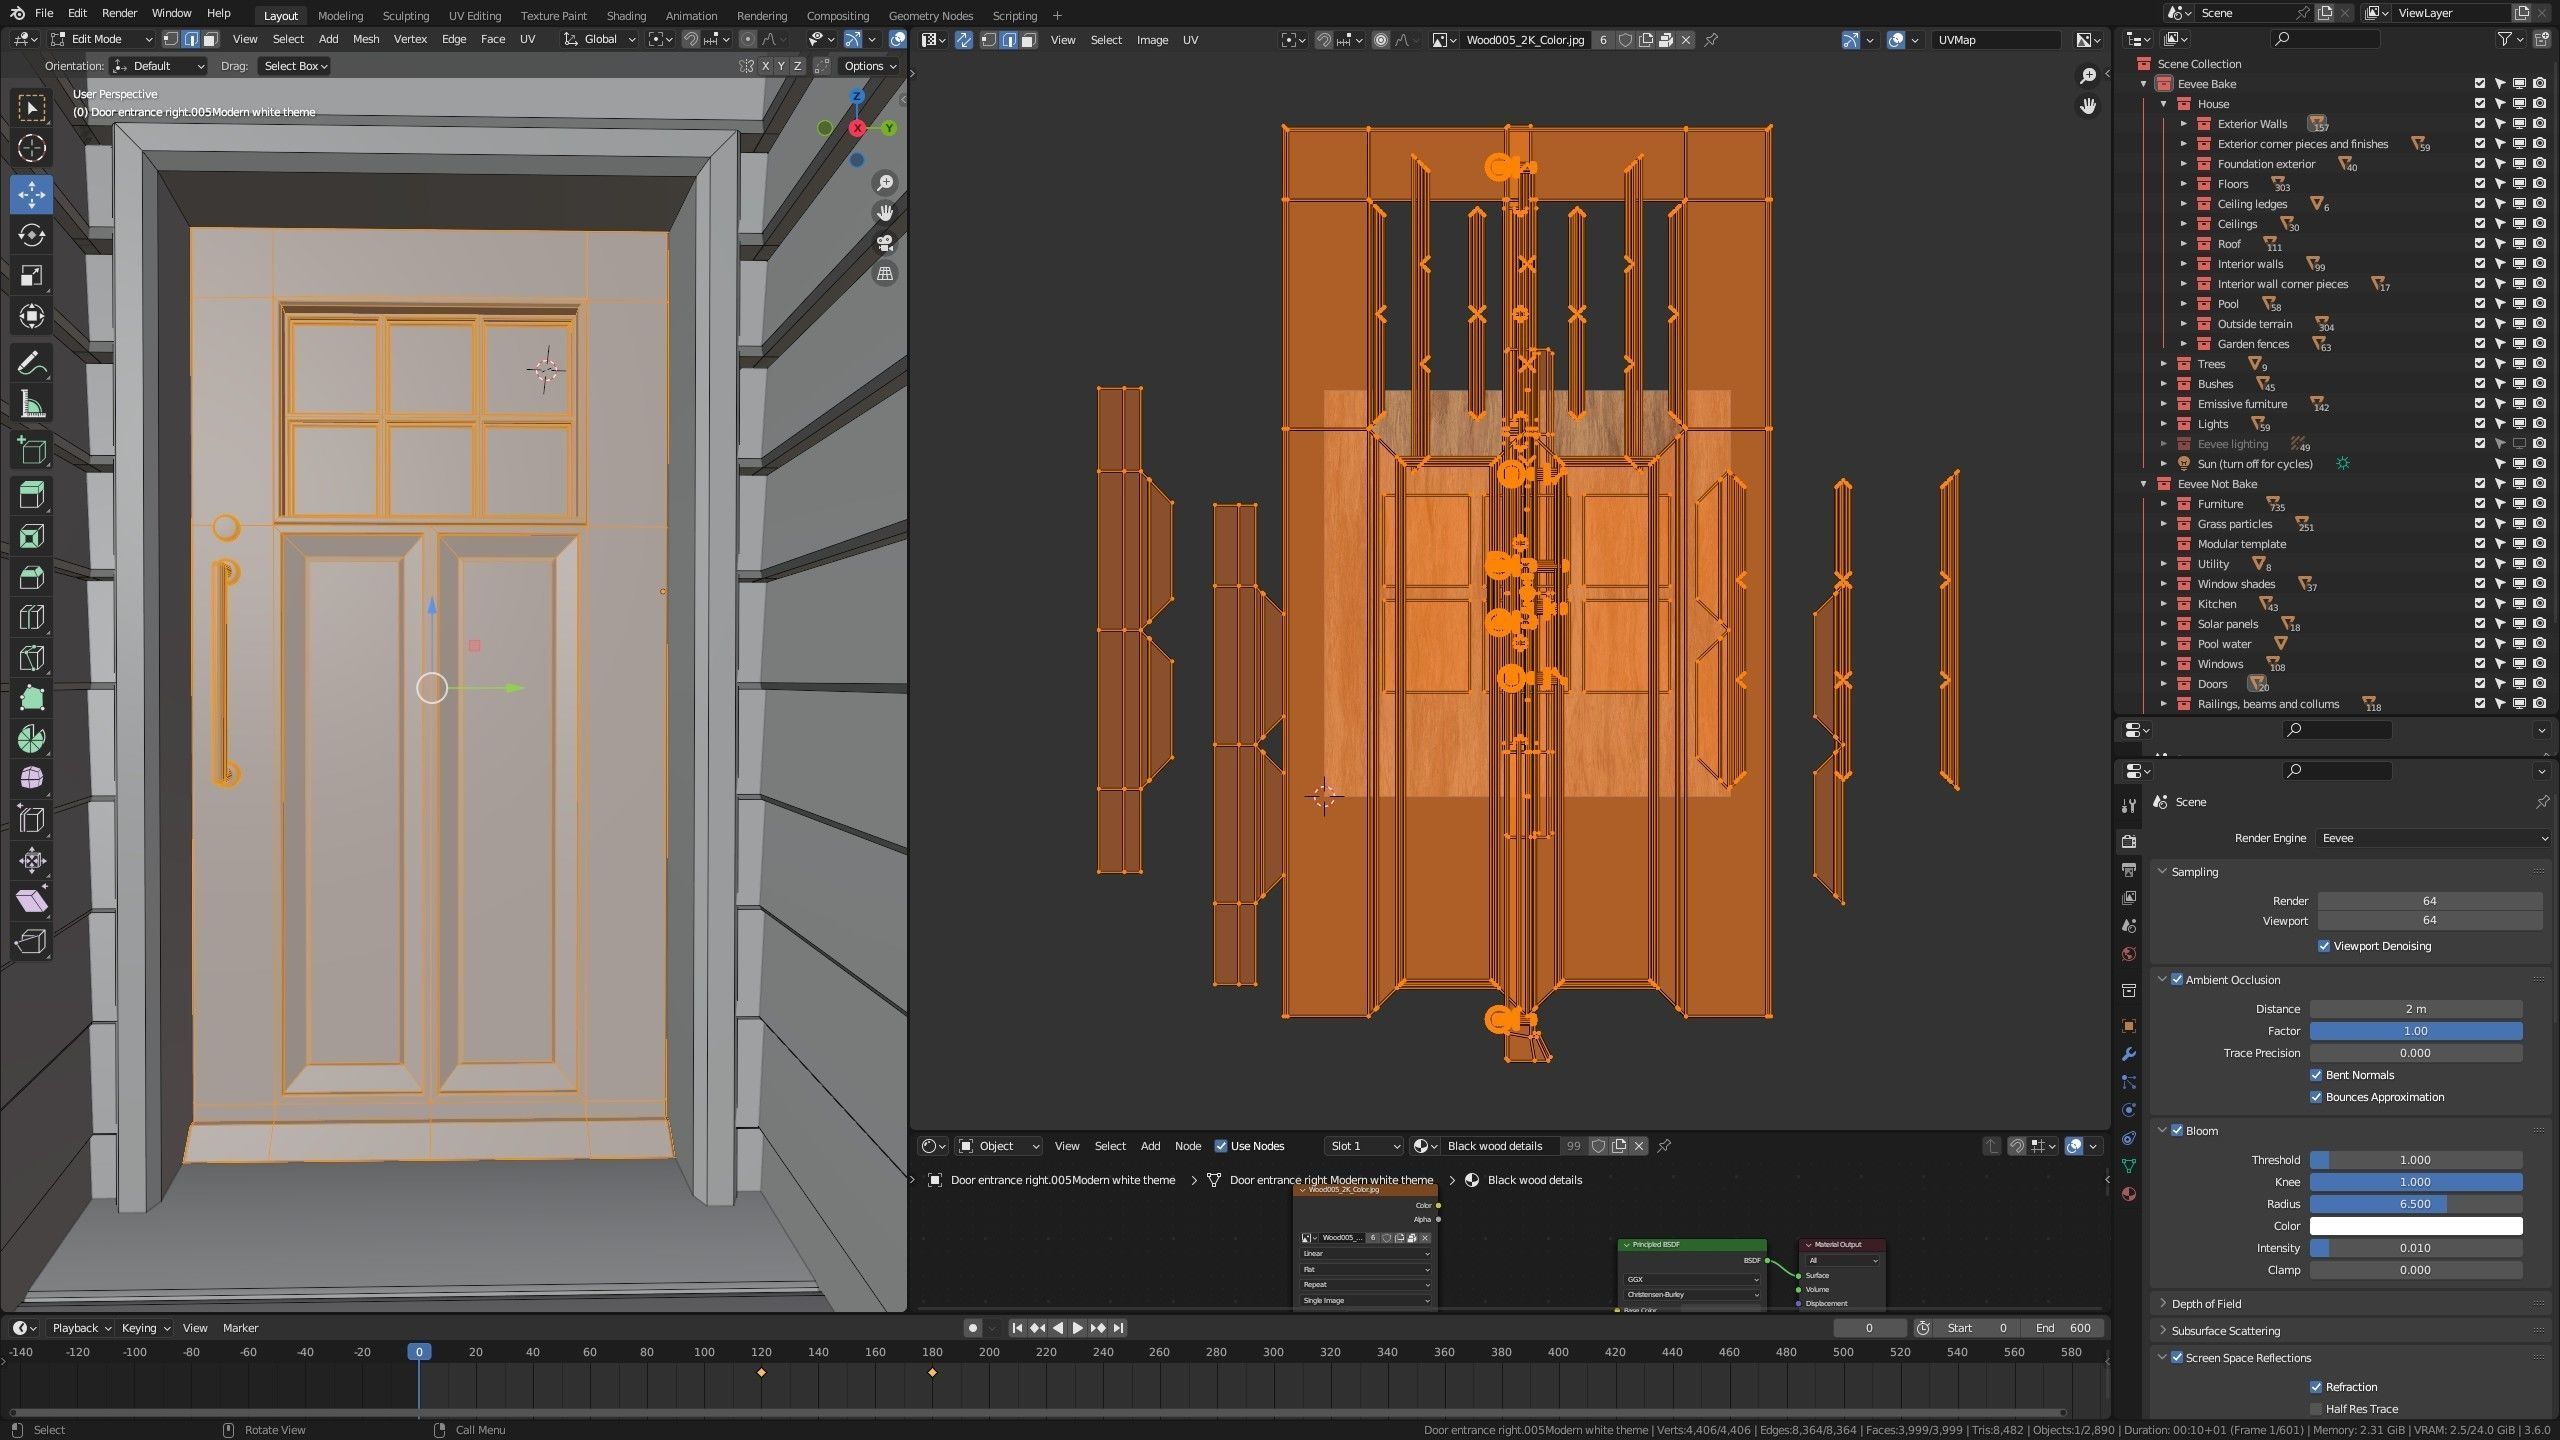
Task: Select the Move tool in the 3D viewport toolbar
Action: tap(31, 194)
